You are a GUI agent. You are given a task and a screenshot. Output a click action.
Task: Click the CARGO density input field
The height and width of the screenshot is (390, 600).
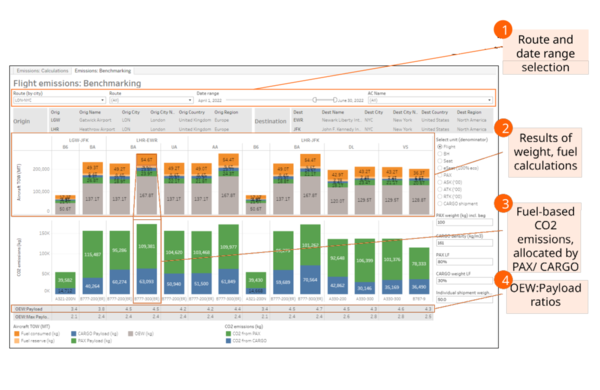click(464, 243)
